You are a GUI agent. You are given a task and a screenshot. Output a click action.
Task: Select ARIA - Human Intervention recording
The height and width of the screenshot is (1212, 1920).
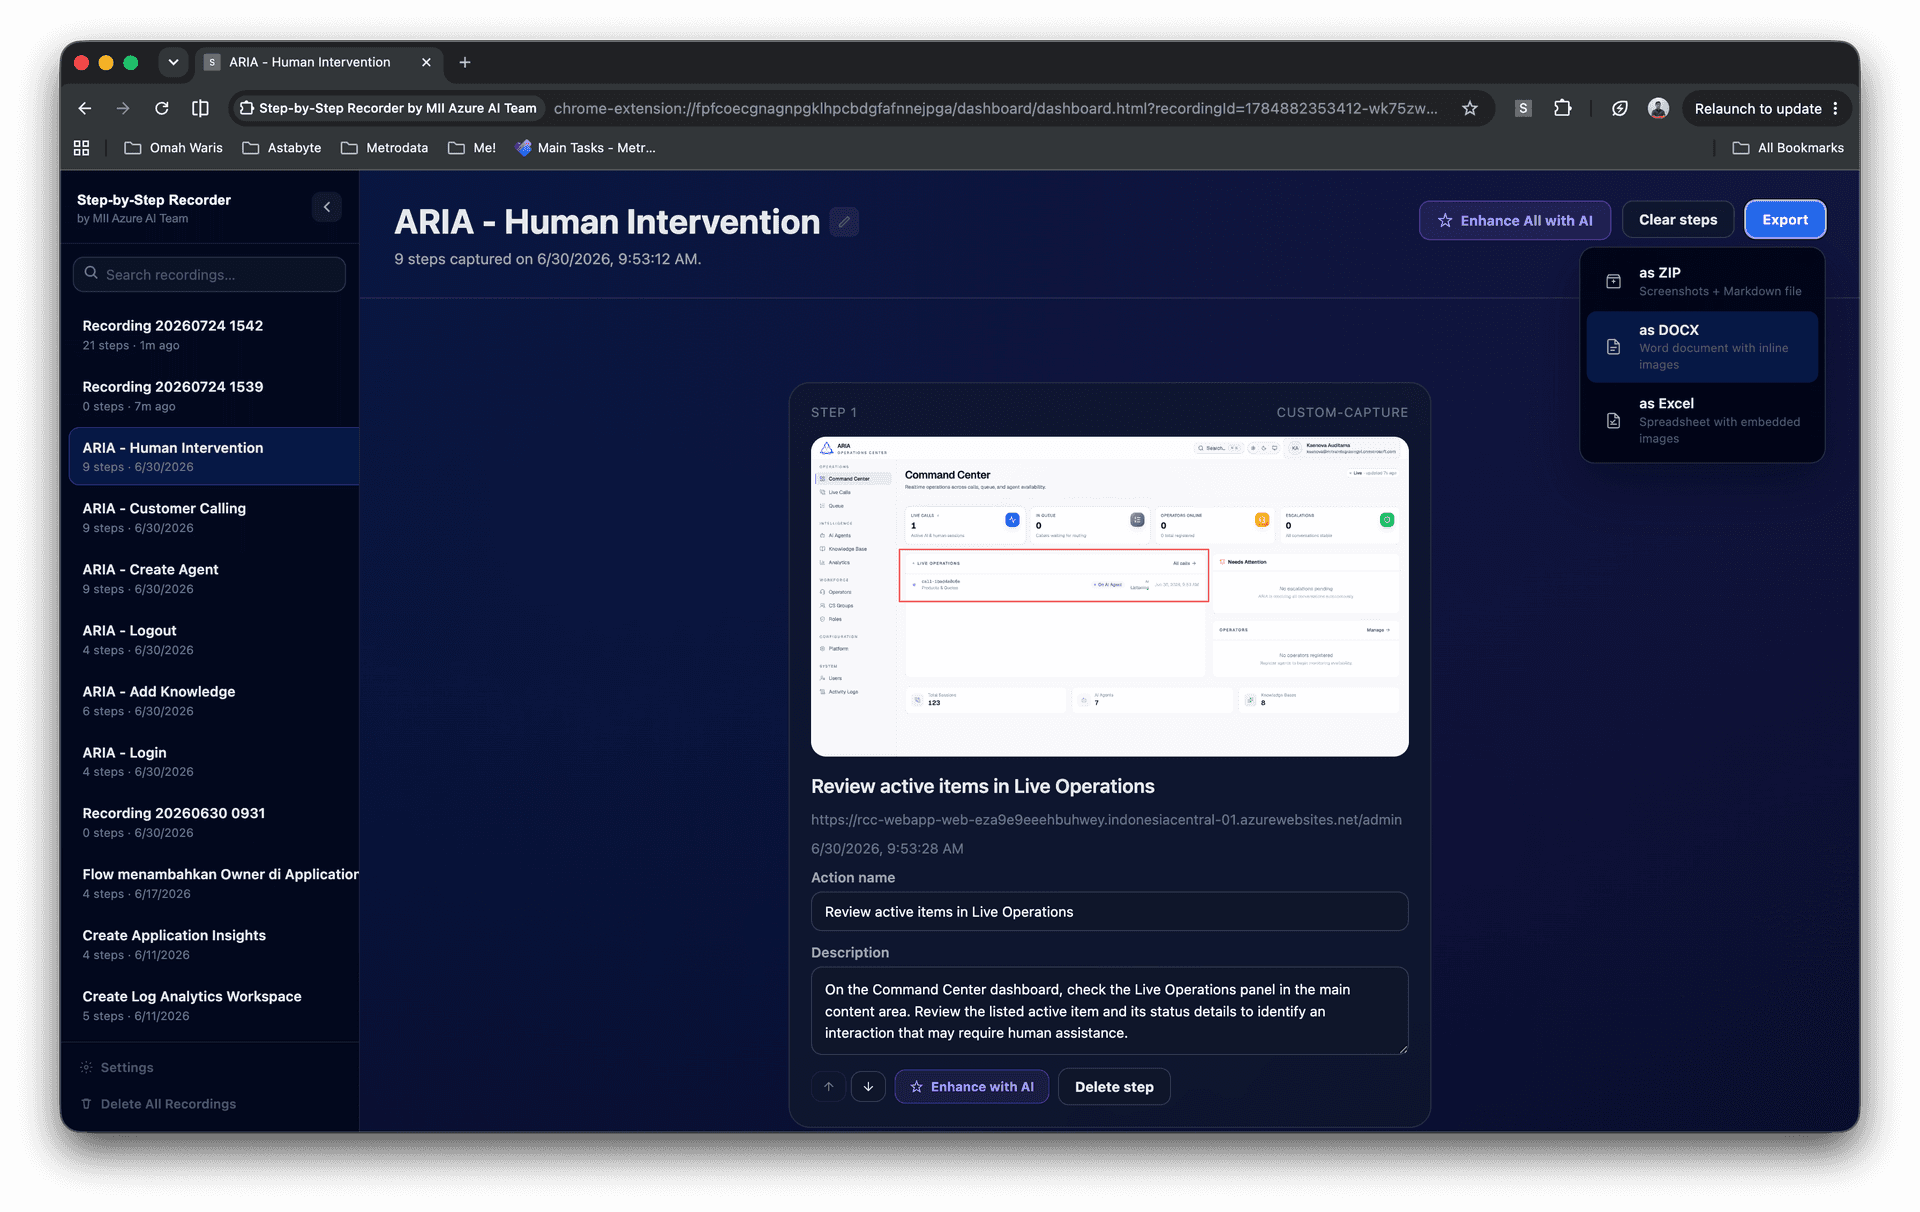pyautogui.click(x=214, y=457)
